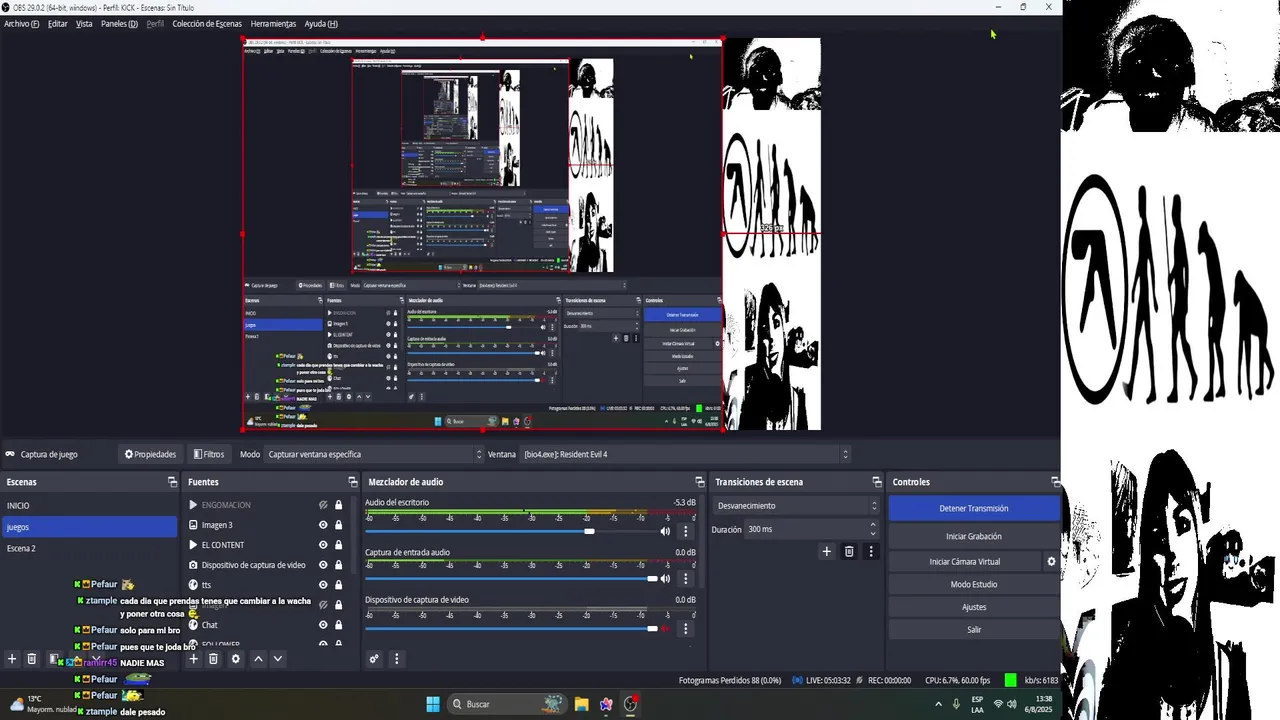Unlock the tts source
This screenshot has height=720, width=1280.
339,585
